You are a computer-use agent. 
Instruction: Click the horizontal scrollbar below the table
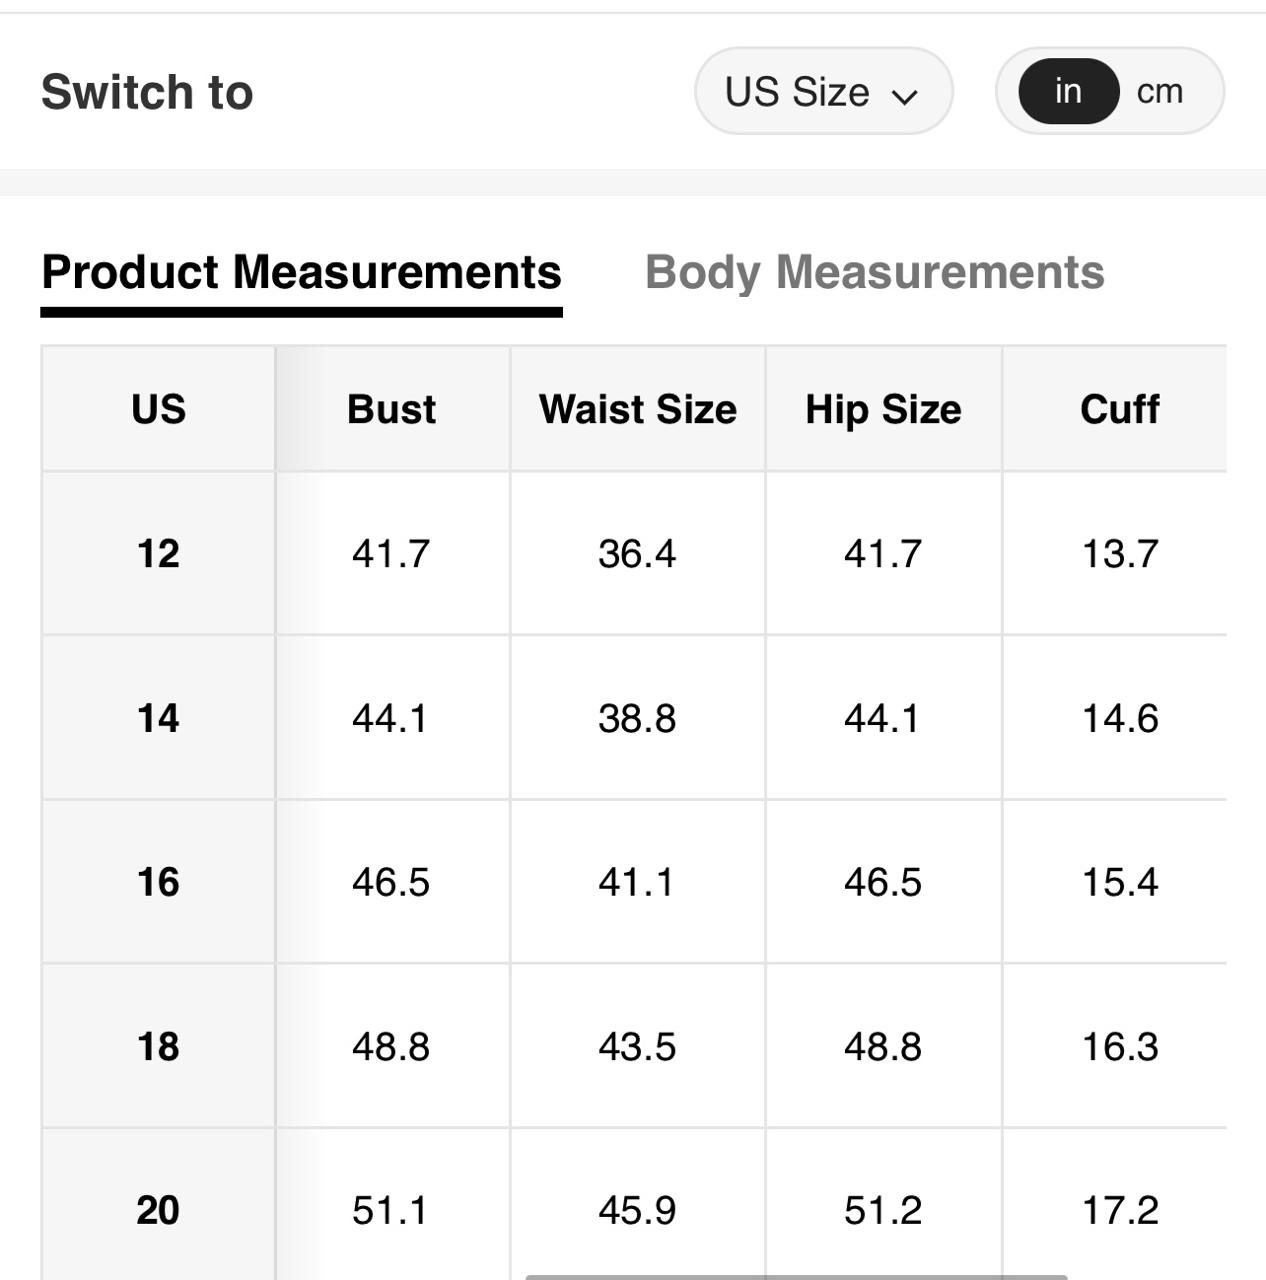pos(796,1276)
